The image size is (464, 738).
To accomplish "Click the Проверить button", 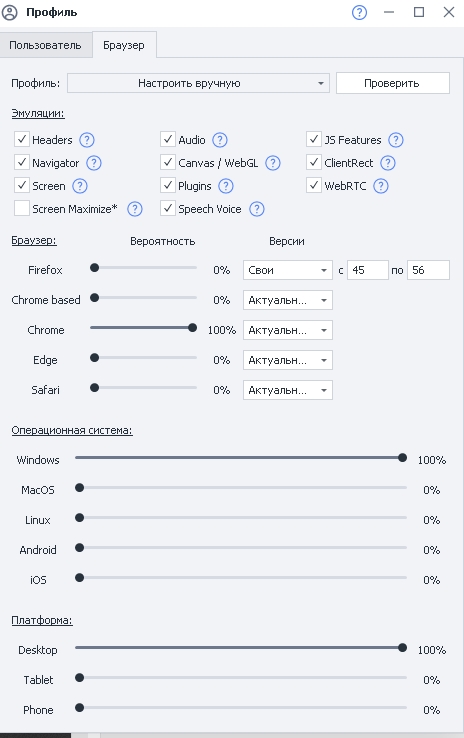I will 392,83.
